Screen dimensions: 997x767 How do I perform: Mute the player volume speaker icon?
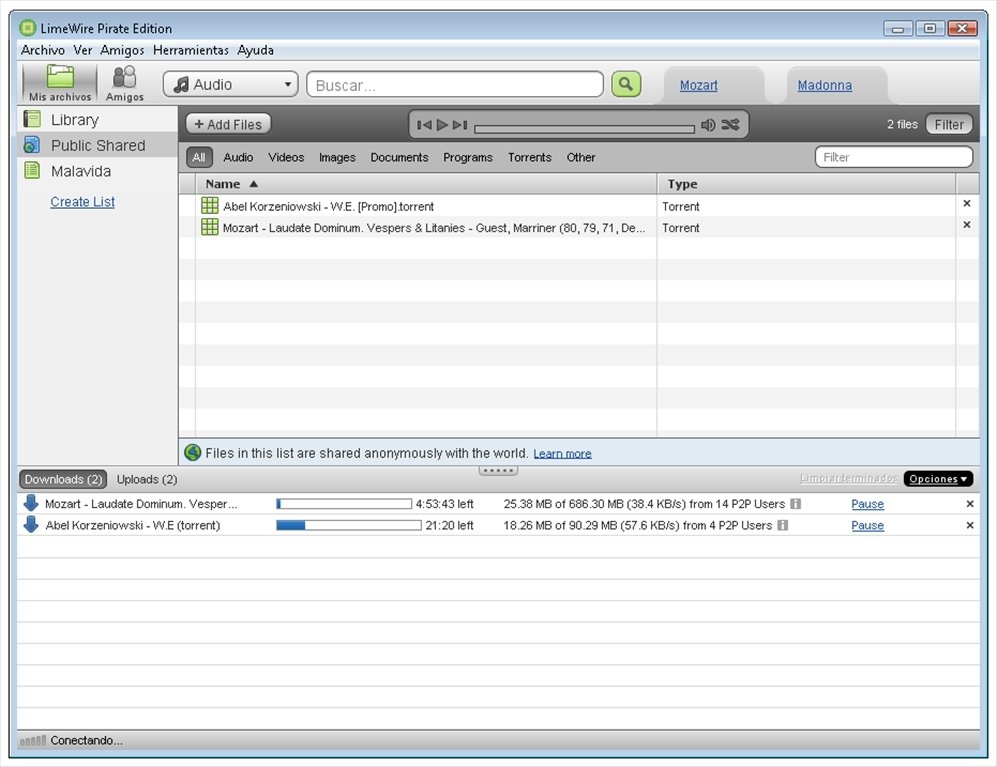pyautogui.click(x=708, y=125)
